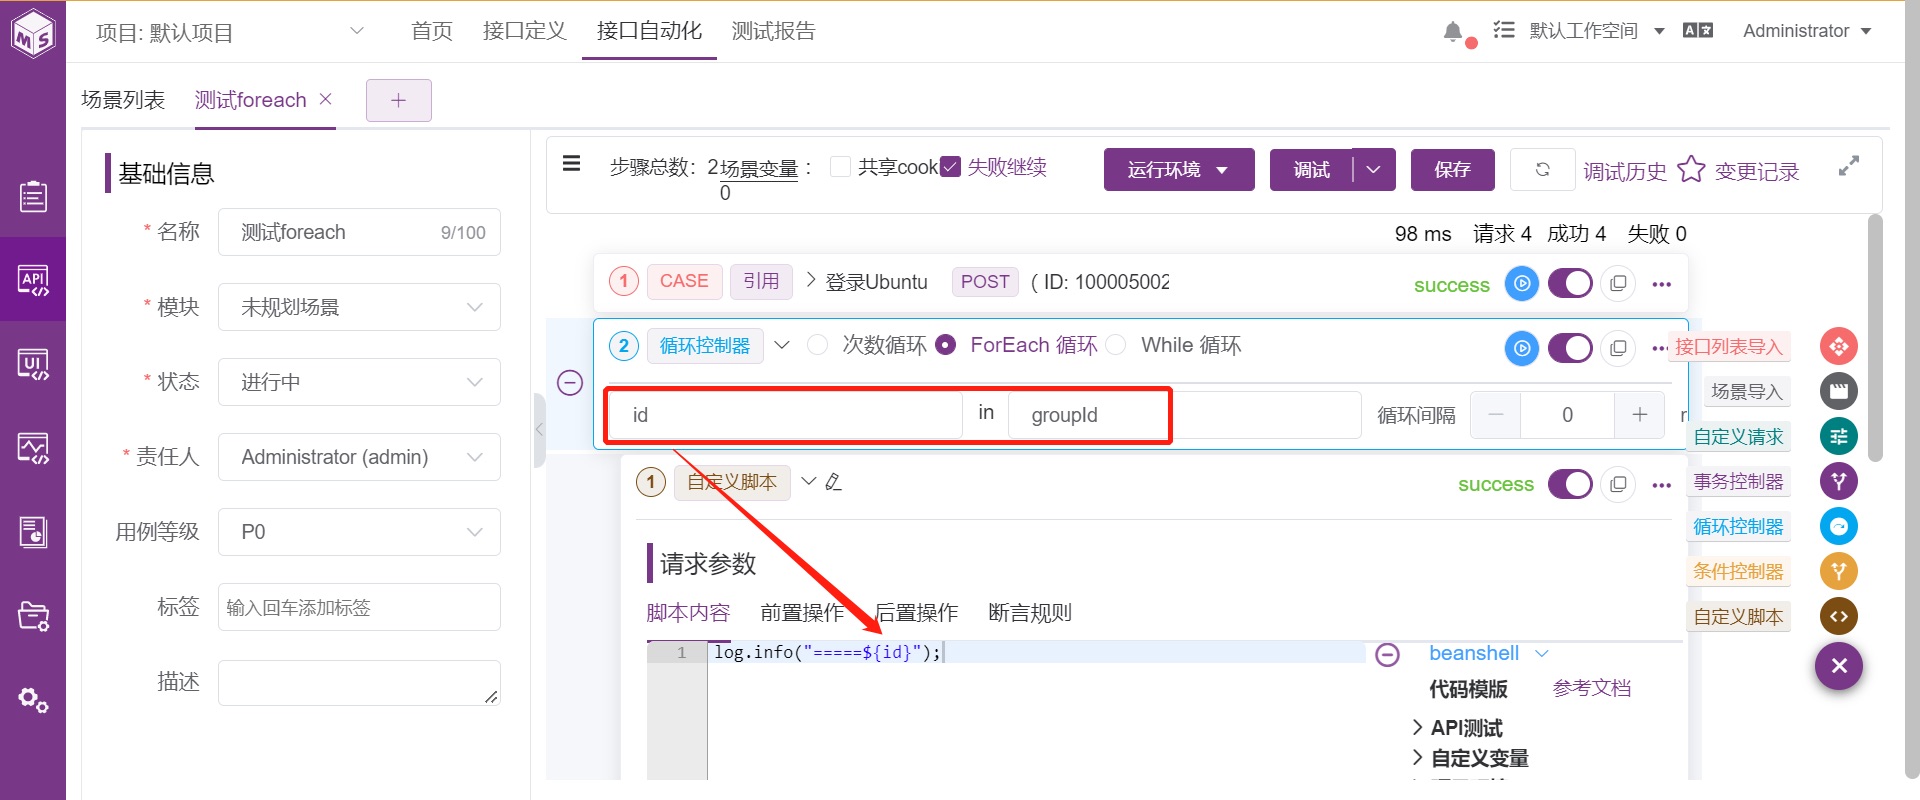Screen dimensions: 1920x800
Task: Copy the 循环控制器 step icon
Action: [x=1618, y=348]
